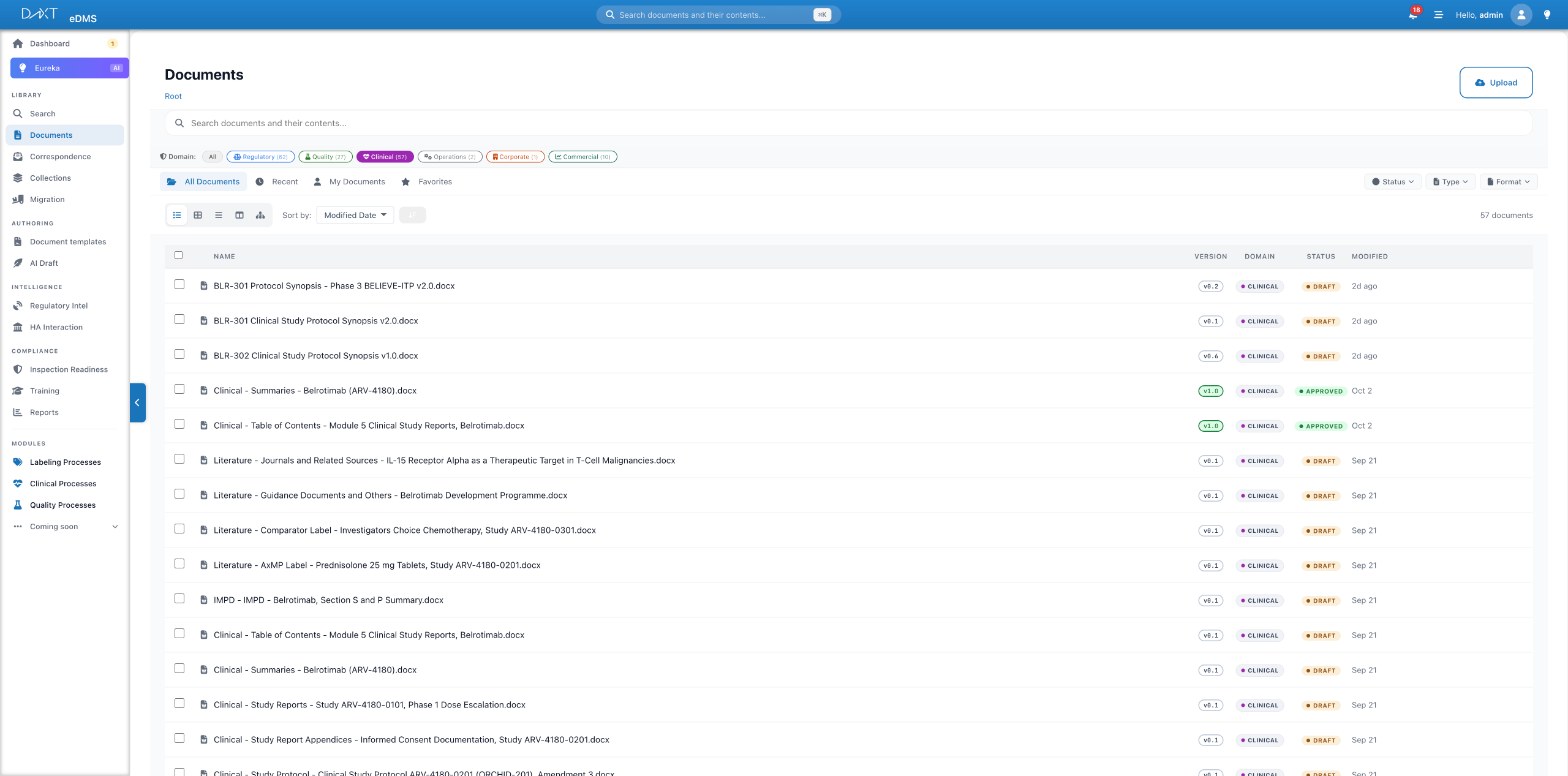
Task: Open Regulatory Intel in the sidebar
Action: [x=65, y=305]
